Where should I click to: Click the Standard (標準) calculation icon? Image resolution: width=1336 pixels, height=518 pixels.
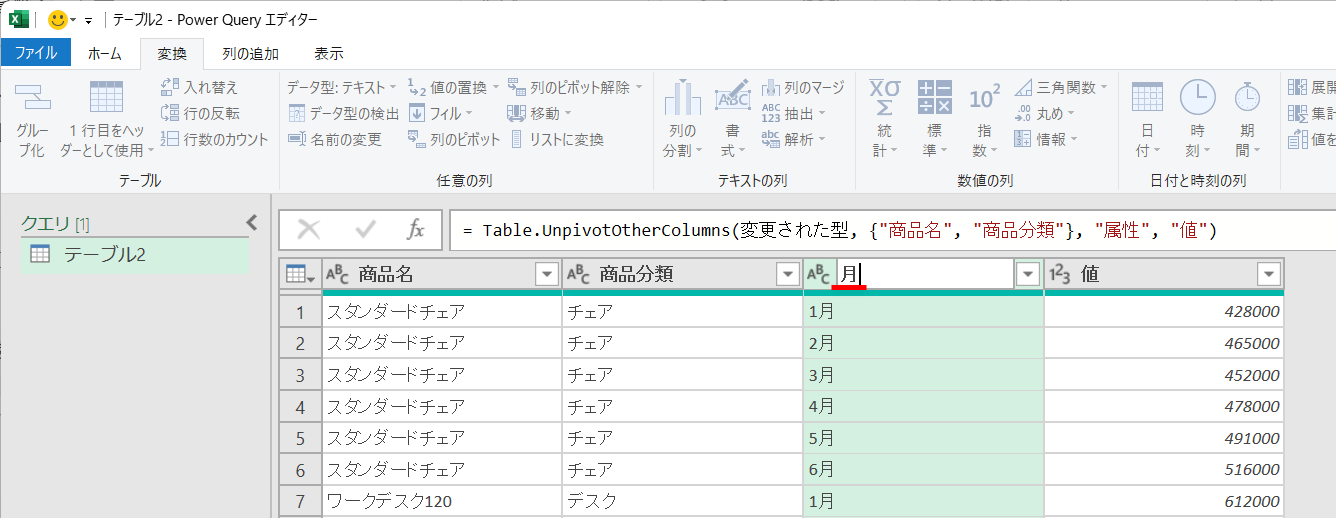click(934, 98)
